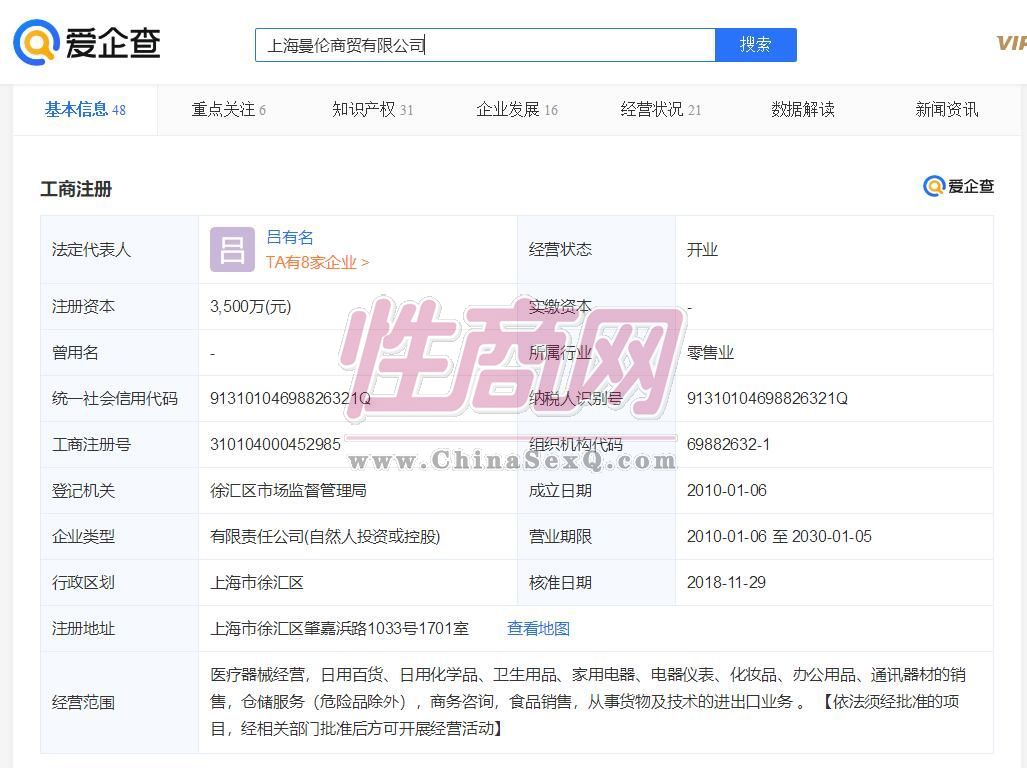Switch to the 数据解读 tab

(x=802, y=110)
